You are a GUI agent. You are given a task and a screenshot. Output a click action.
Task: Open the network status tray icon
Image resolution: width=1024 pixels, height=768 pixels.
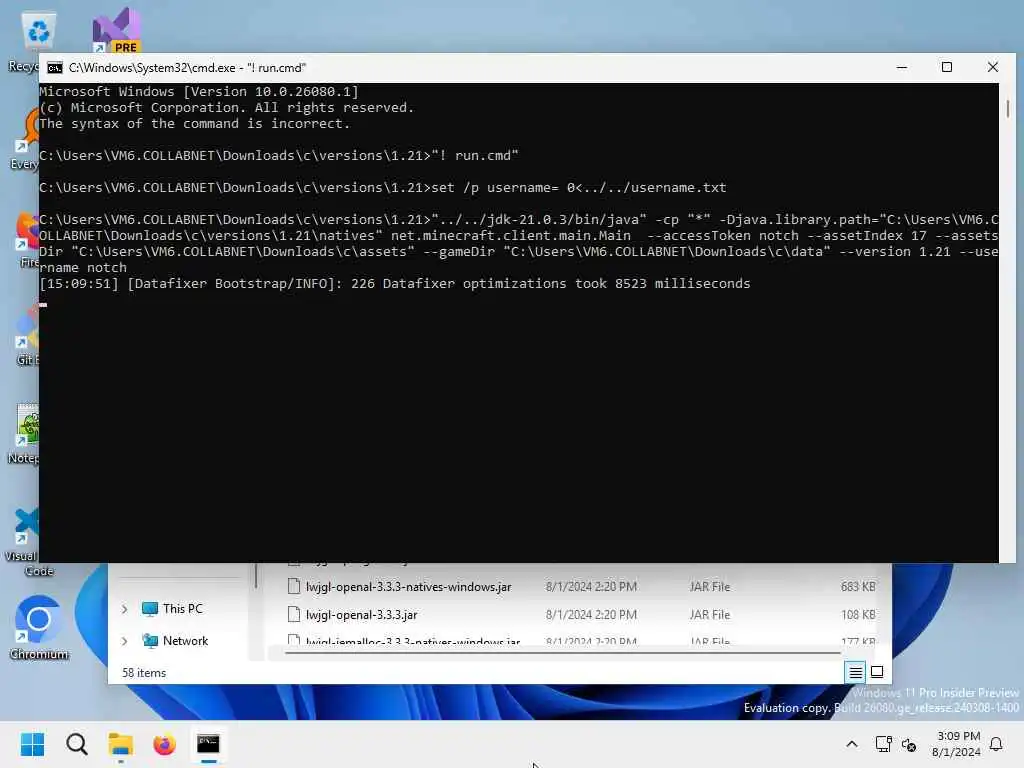pos(883,744)
